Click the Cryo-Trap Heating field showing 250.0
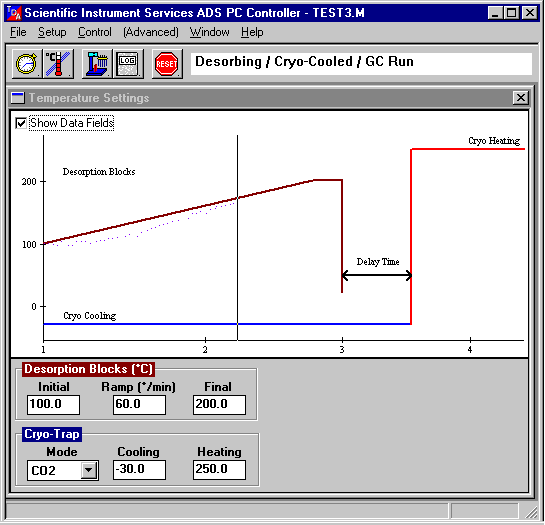 click(219, 470)
